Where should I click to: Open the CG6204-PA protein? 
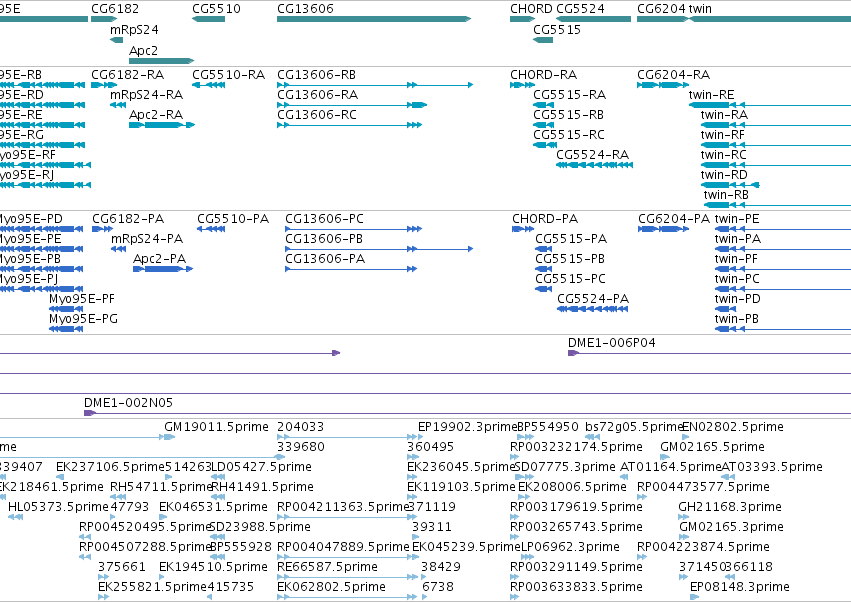(664, 229)
